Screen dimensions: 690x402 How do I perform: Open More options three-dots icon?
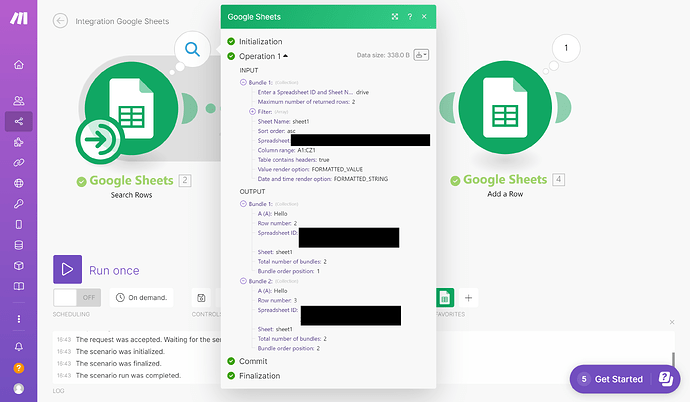click(x=19, y=319)
